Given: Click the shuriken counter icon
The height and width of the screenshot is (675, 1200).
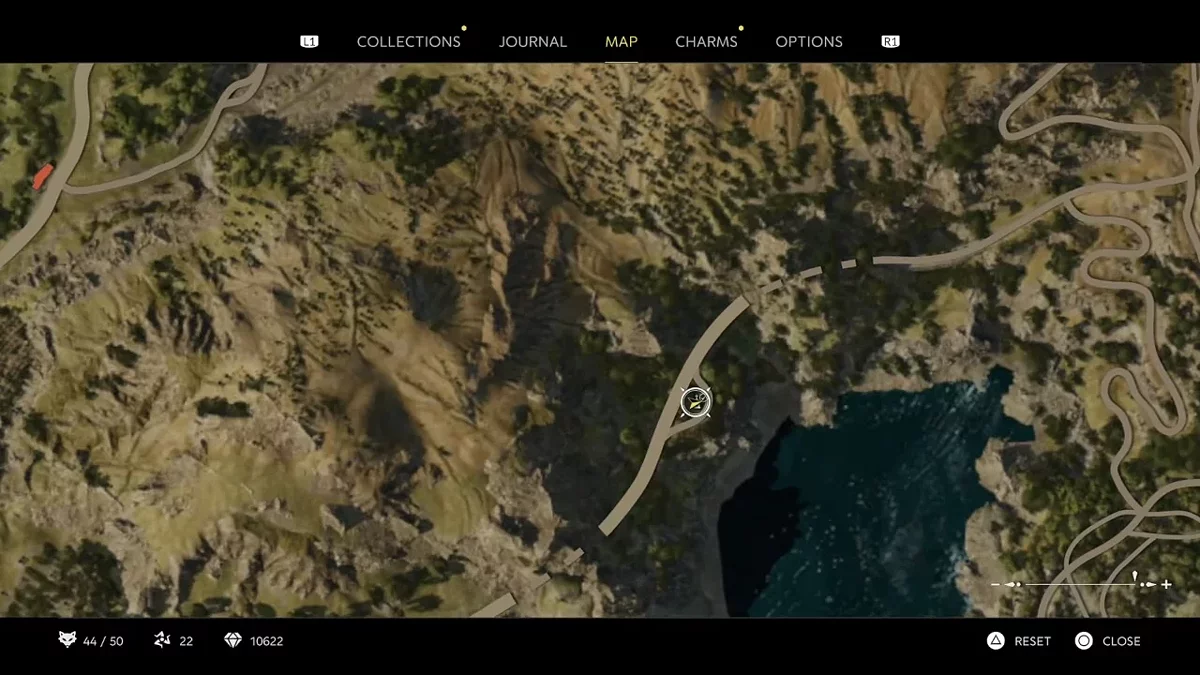Looking at the screenshot, I should click(x=162, y=640).
